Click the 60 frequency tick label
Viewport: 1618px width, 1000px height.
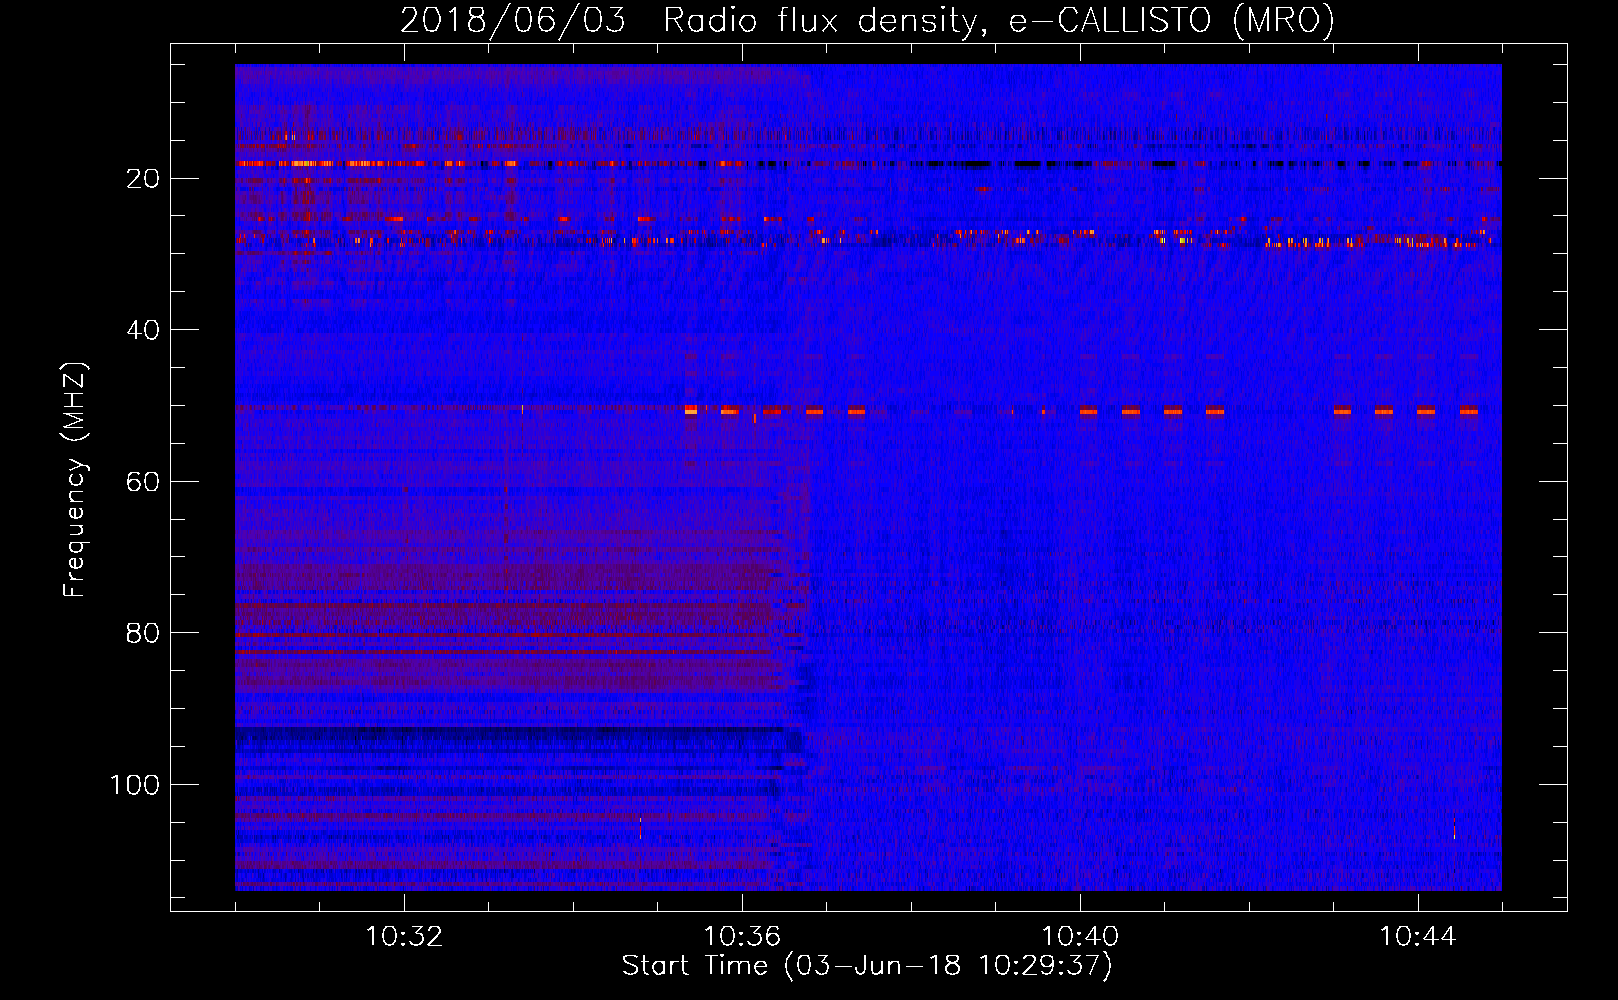[144, 482]
